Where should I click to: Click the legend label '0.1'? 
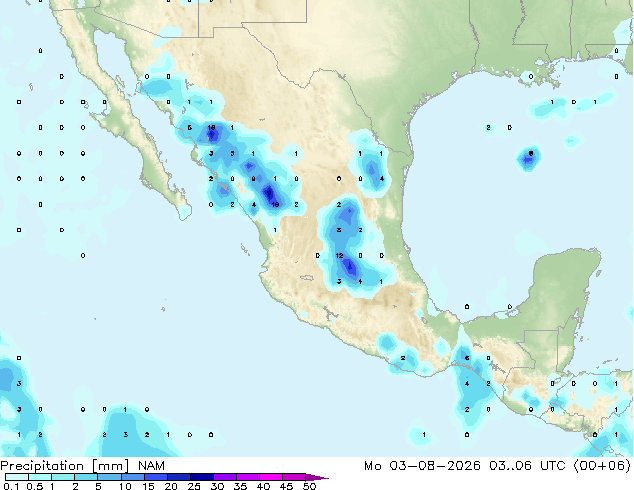pos(11,486)
